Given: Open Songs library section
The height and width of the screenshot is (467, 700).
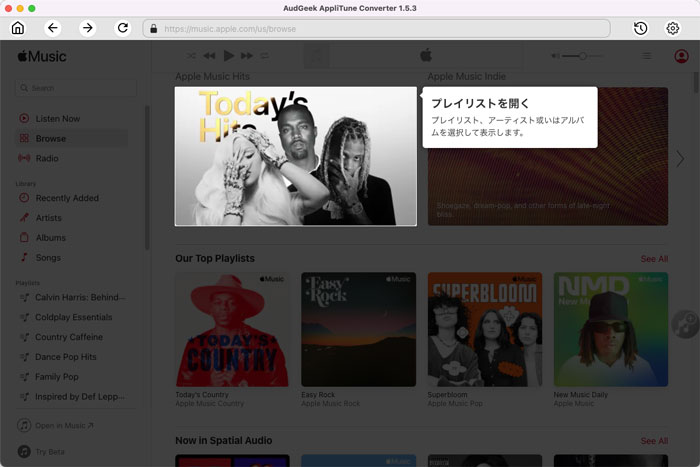Looking at the screenshot, I should coord(71,258).
